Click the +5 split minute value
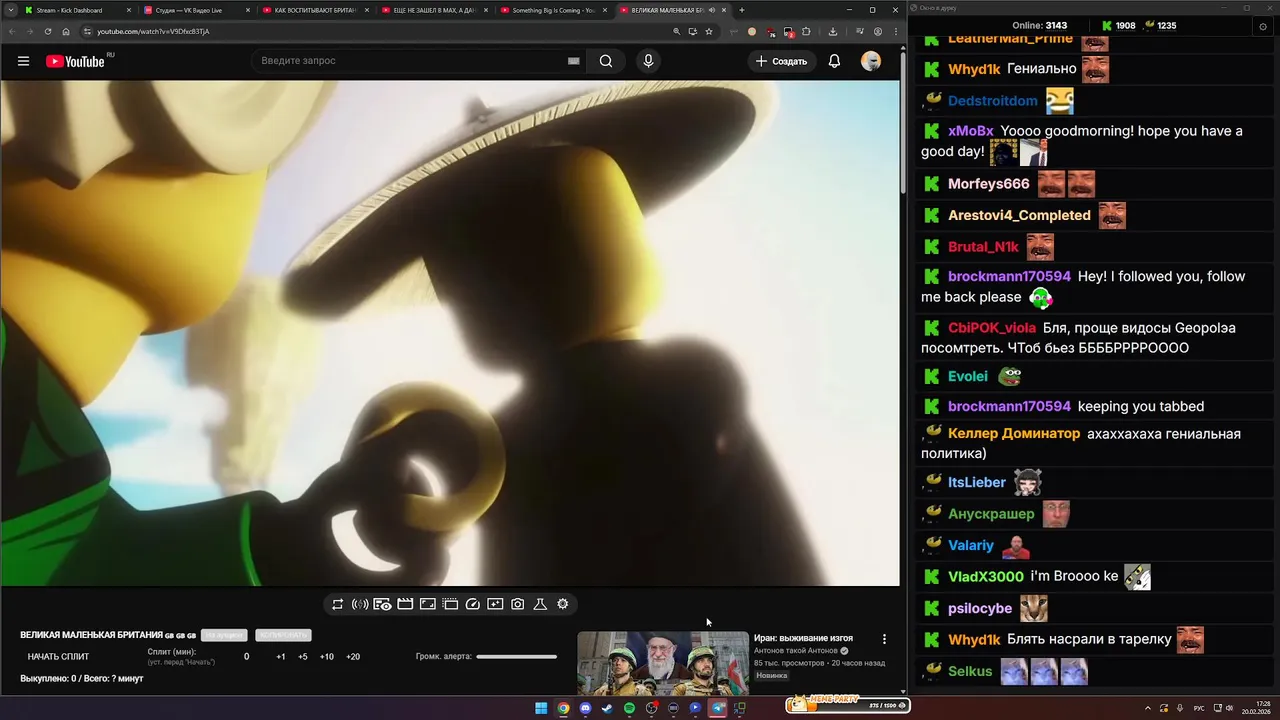This screenshot has height=720, width=1280. pos(303,657)
